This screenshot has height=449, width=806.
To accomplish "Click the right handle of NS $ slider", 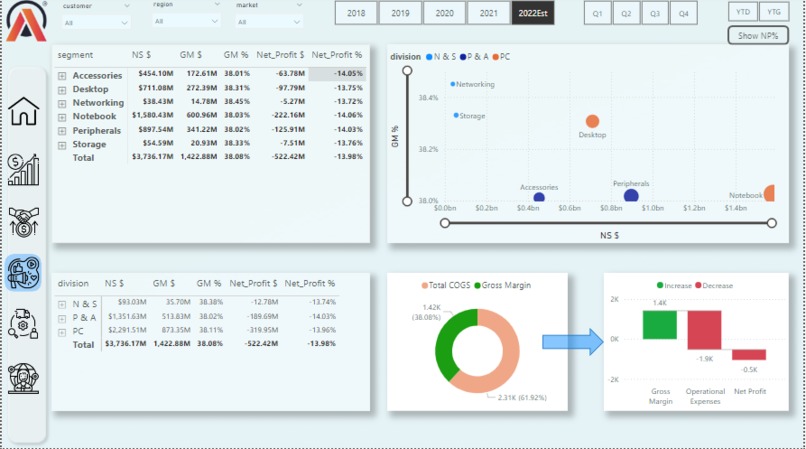I will click(x=772, y=223).
